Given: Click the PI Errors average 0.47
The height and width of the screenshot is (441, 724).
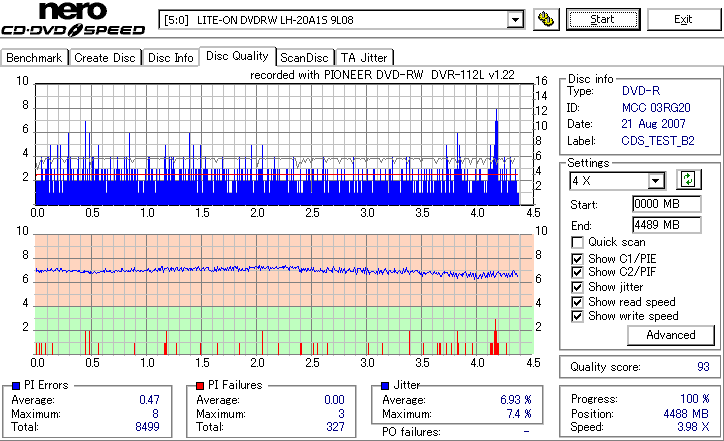Looking at the screenshot, I should pyautogui.click(x=149, y=400).
